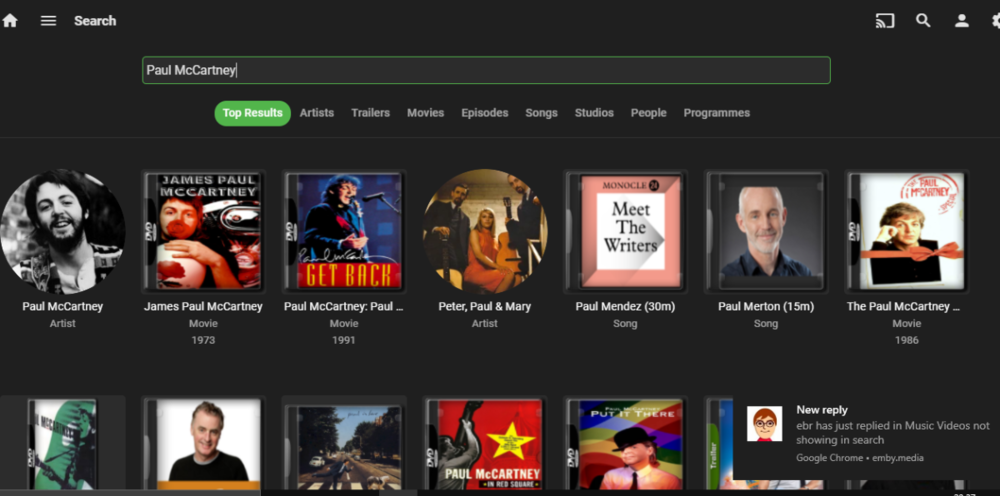The height and width of the screenshot is (496, 1000).
Task: Switch to the Artists tab
Action: (317, 113)
